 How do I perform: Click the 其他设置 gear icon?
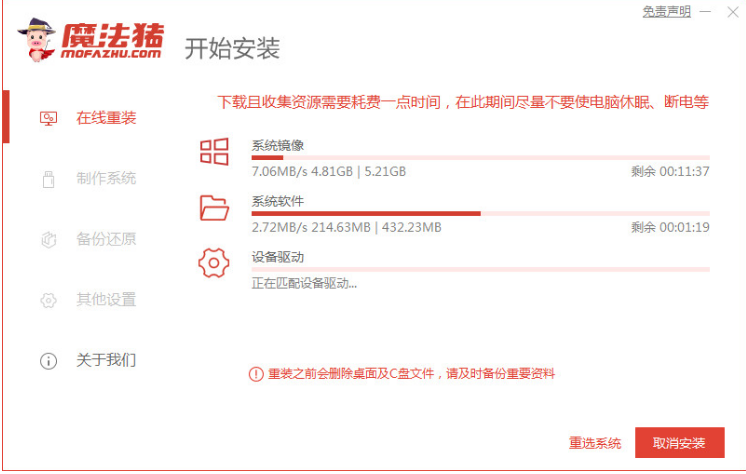[48, 300]
